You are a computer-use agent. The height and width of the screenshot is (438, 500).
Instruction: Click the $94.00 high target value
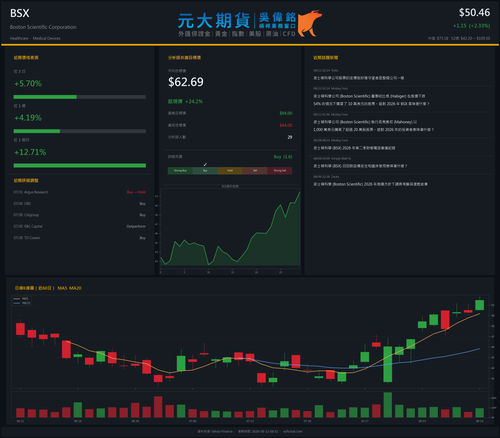coord(286,113)
